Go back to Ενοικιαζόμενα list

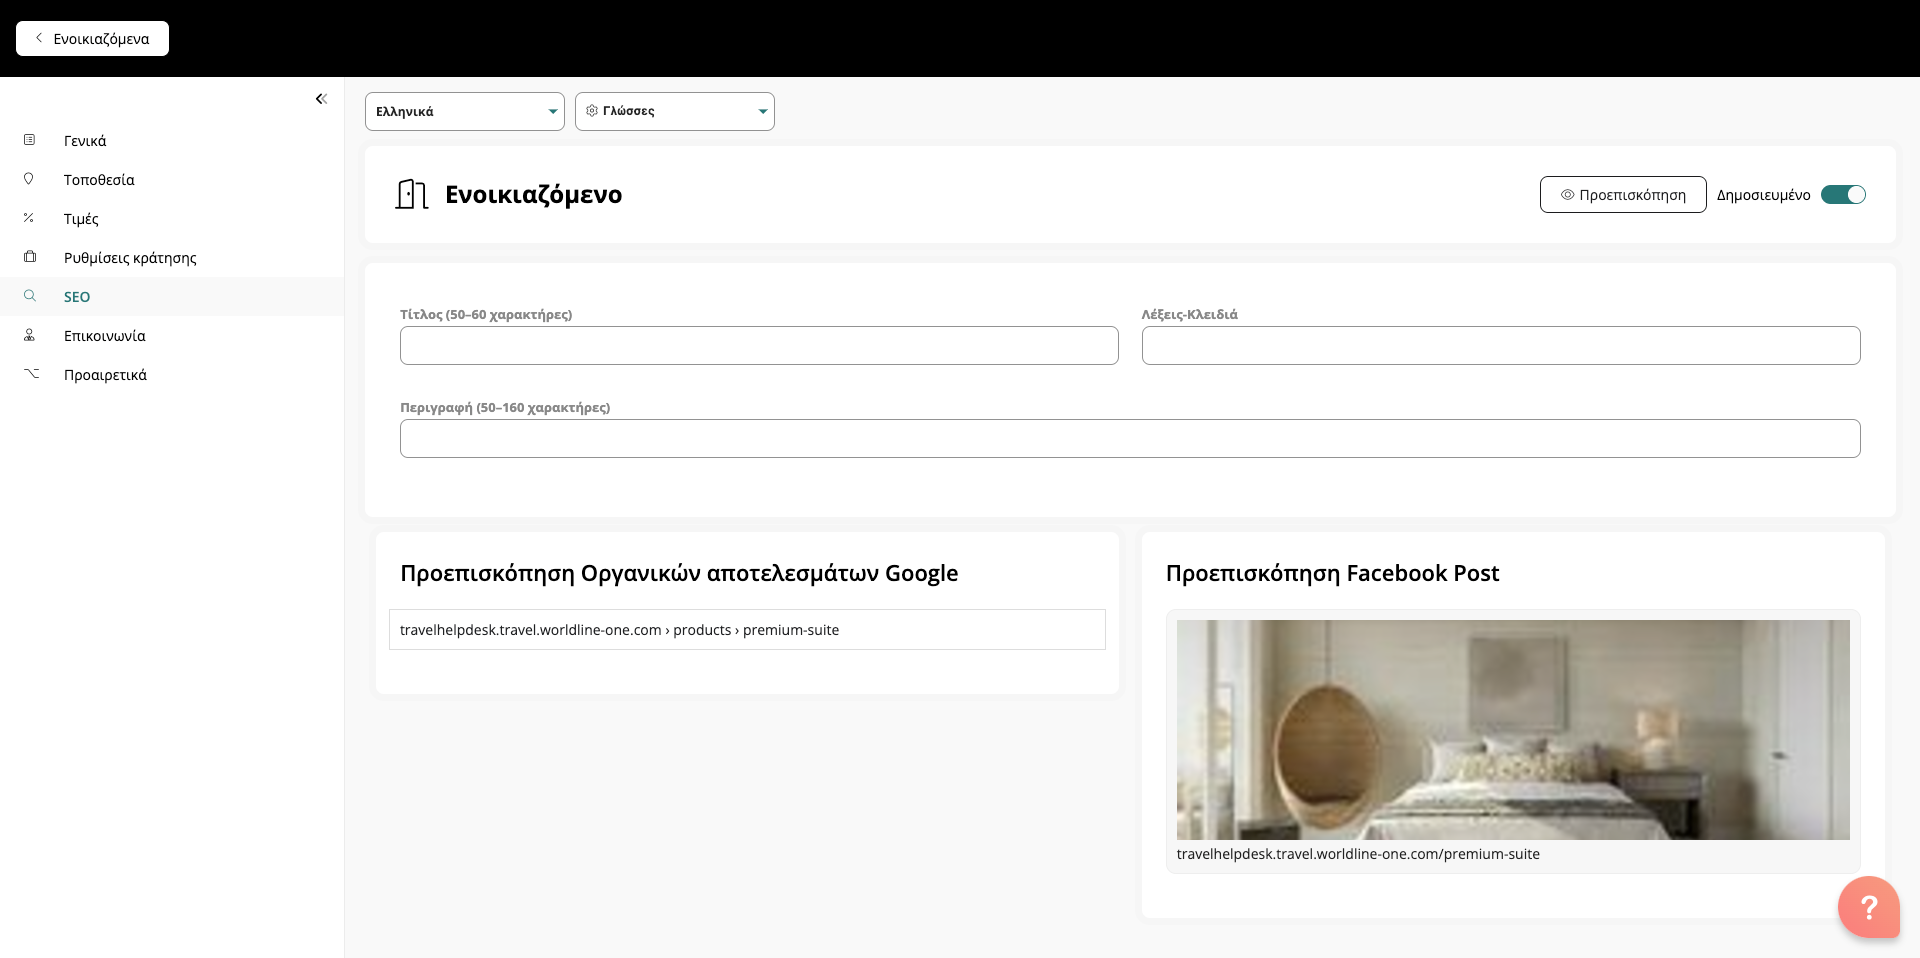(x=92, y=39)
